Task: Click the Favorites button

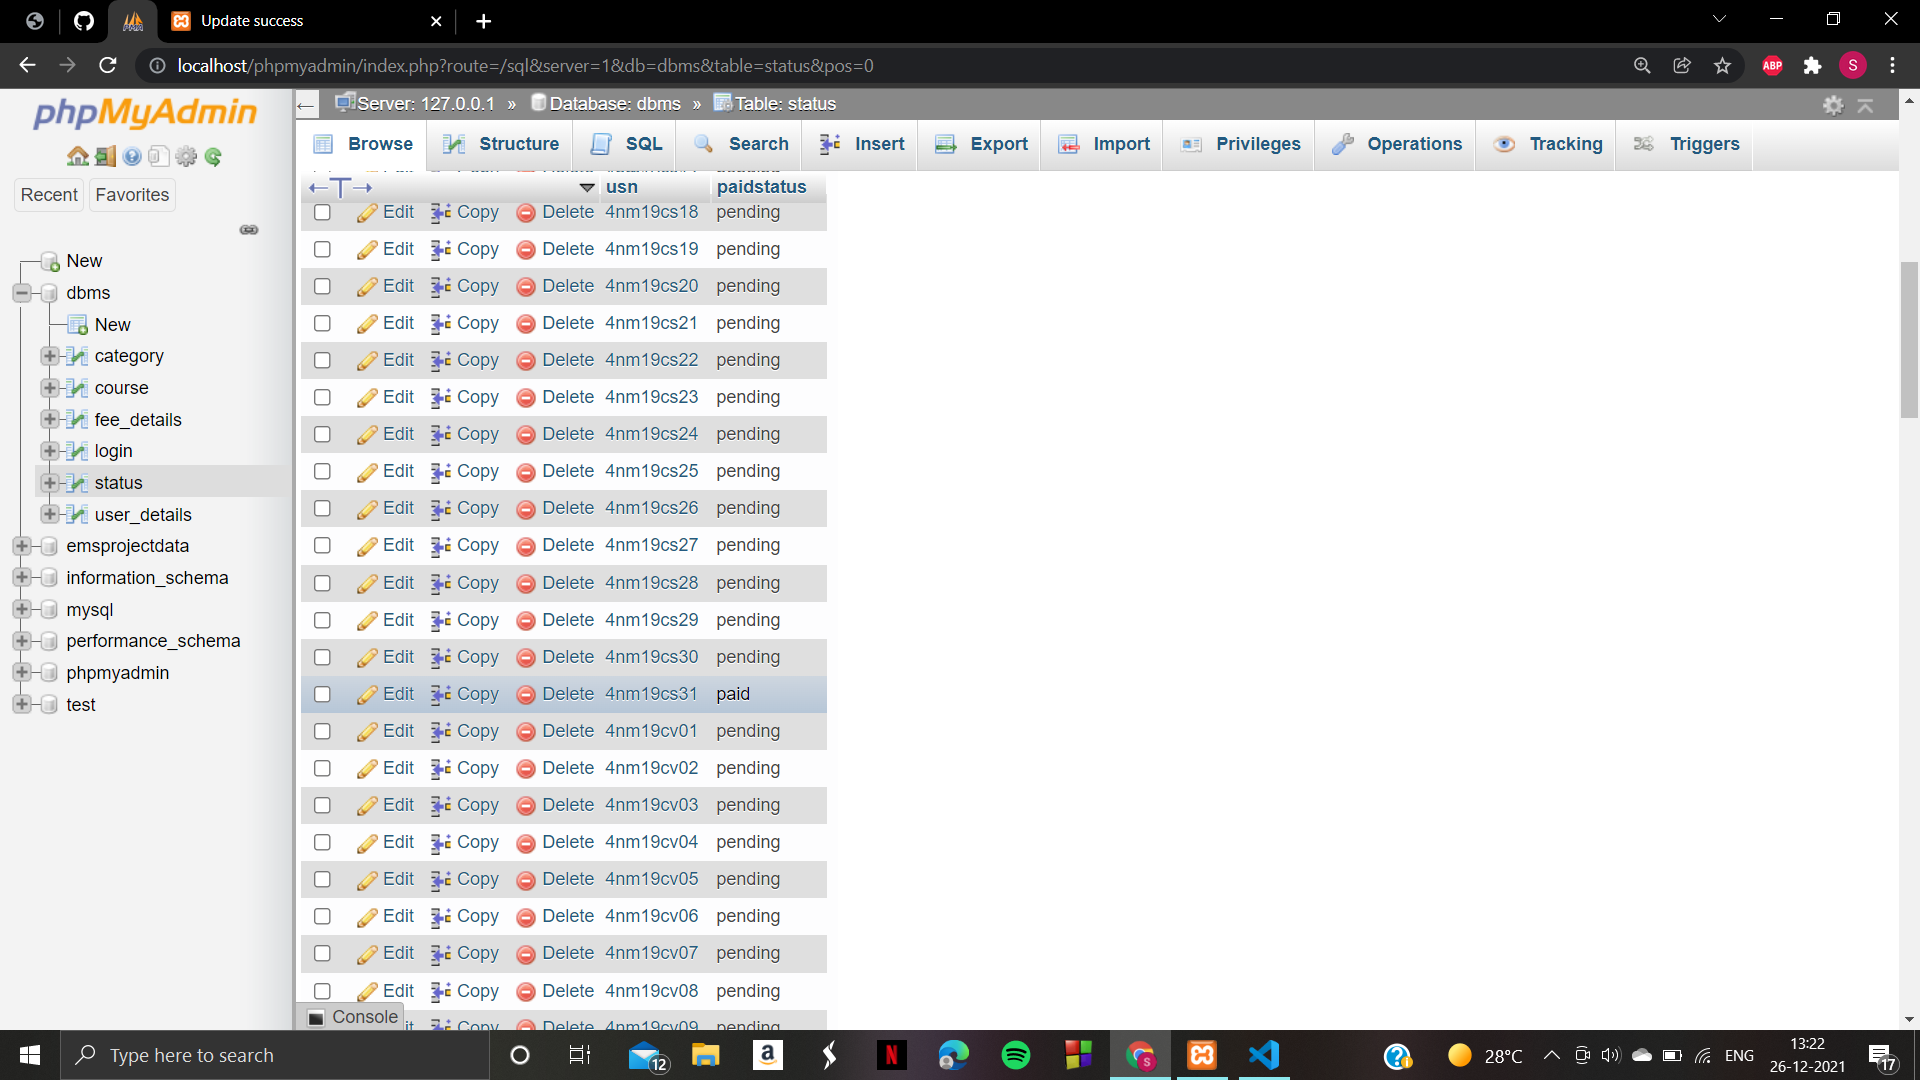Action: coord(132,195)
